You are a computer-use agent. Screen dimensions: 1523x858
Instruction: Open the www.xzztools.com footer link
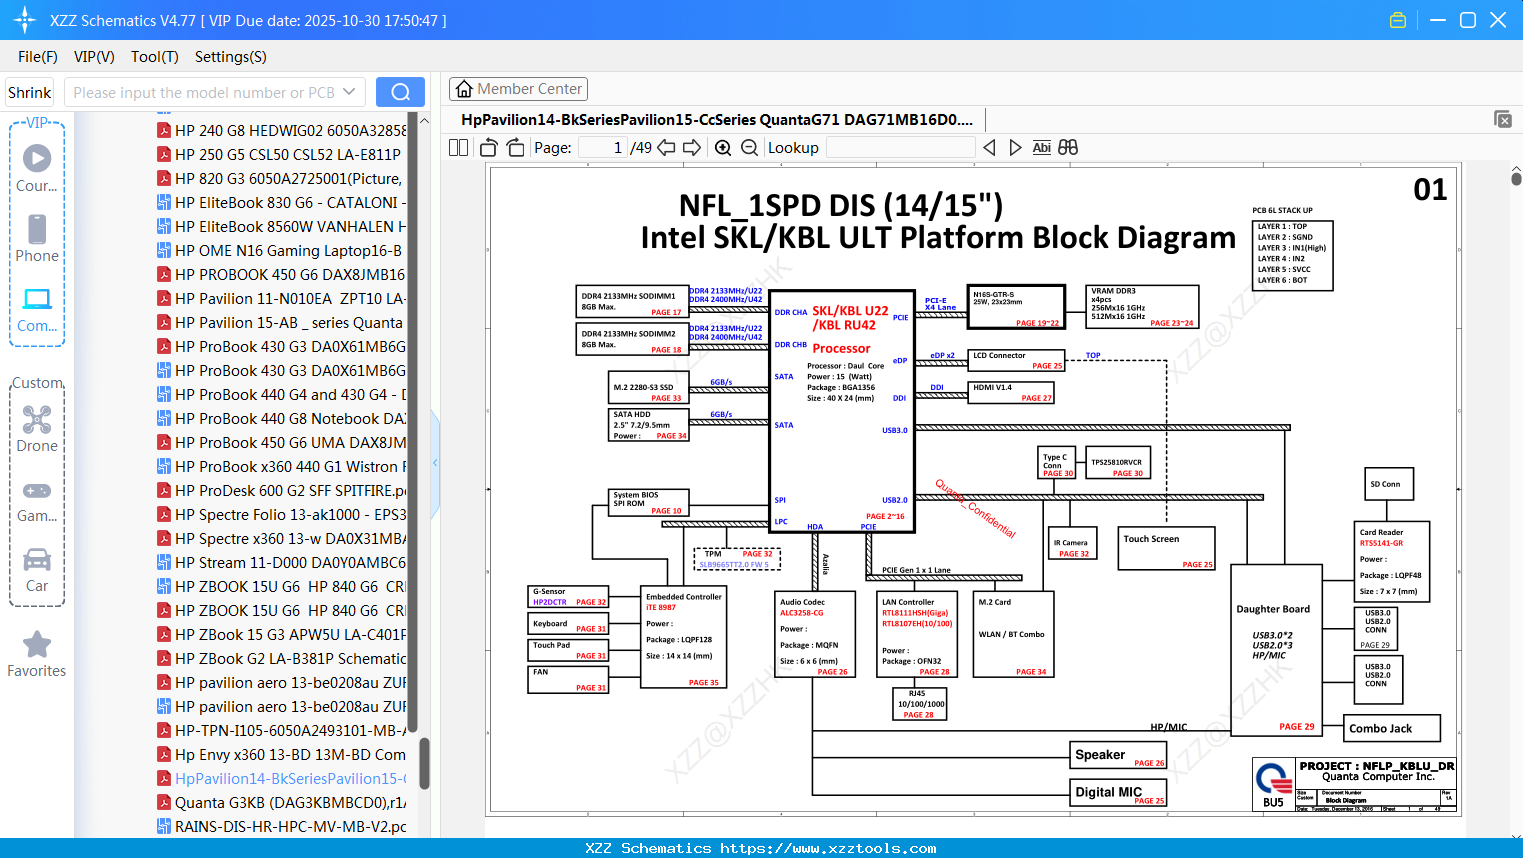[x=828, y=848]
